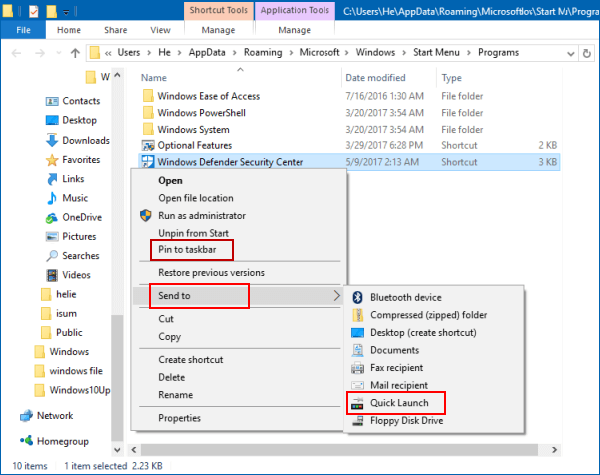Select Properties in the context menu

[x=179, y=418]
